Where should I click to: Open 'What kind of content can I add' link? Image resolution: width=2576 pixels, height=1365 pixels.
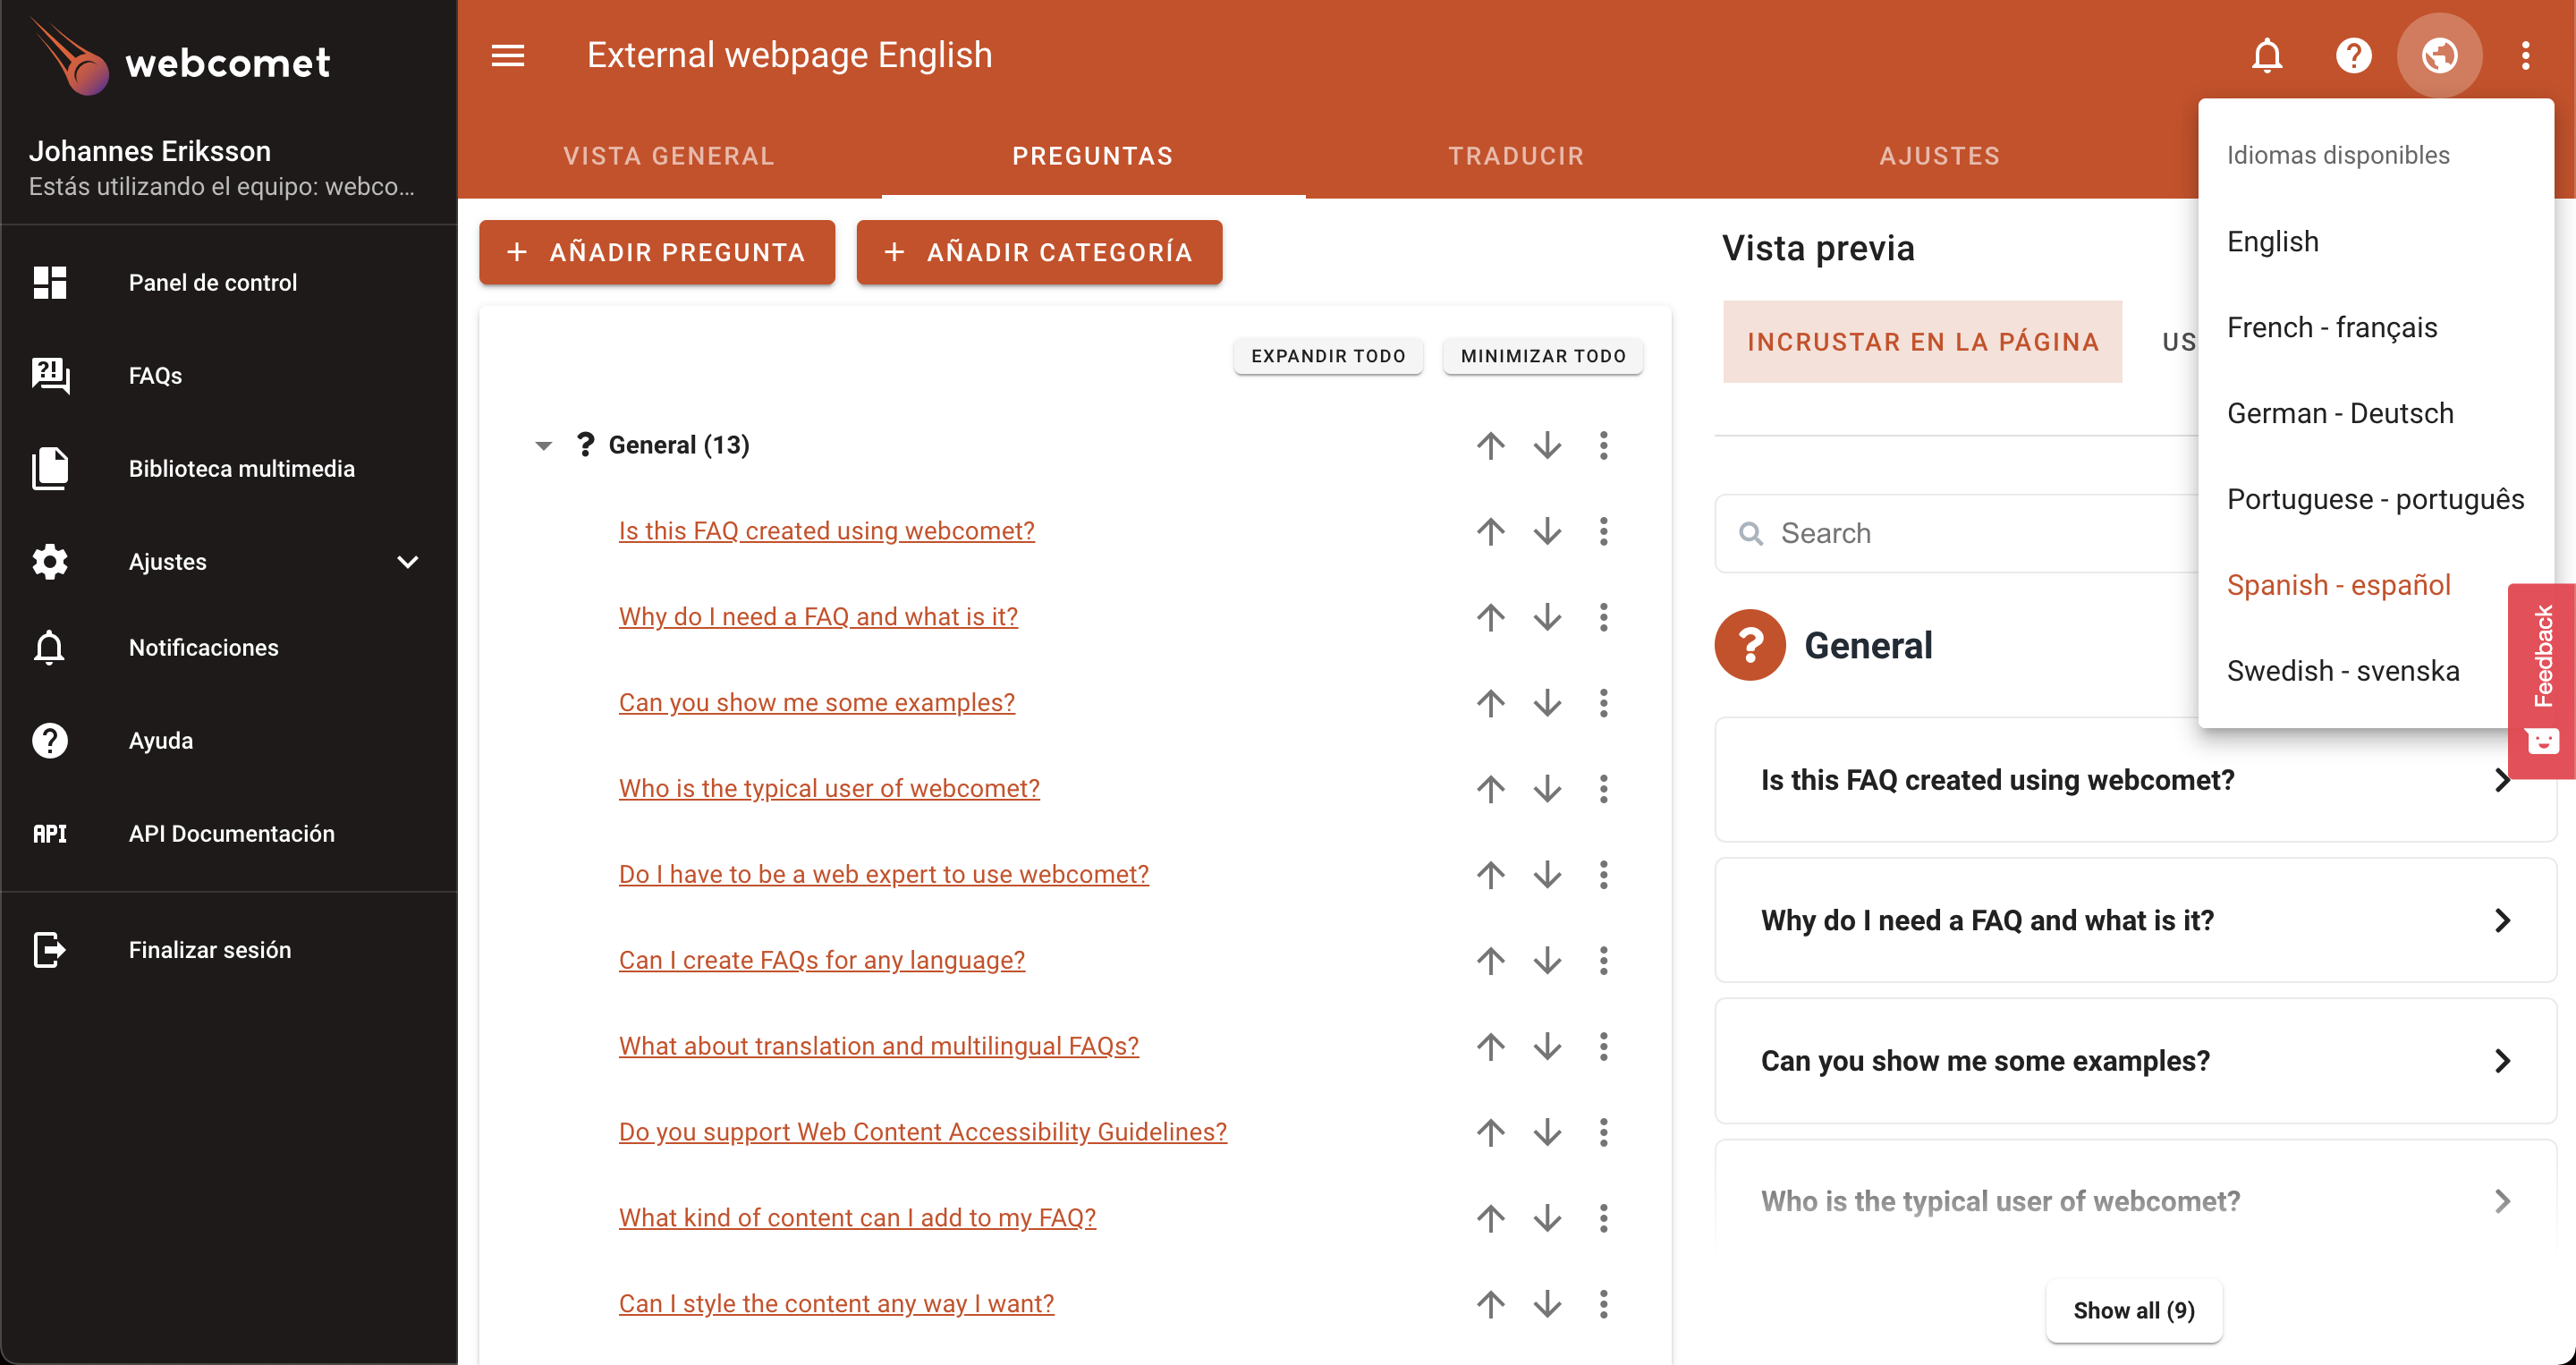click(857, 1219)
